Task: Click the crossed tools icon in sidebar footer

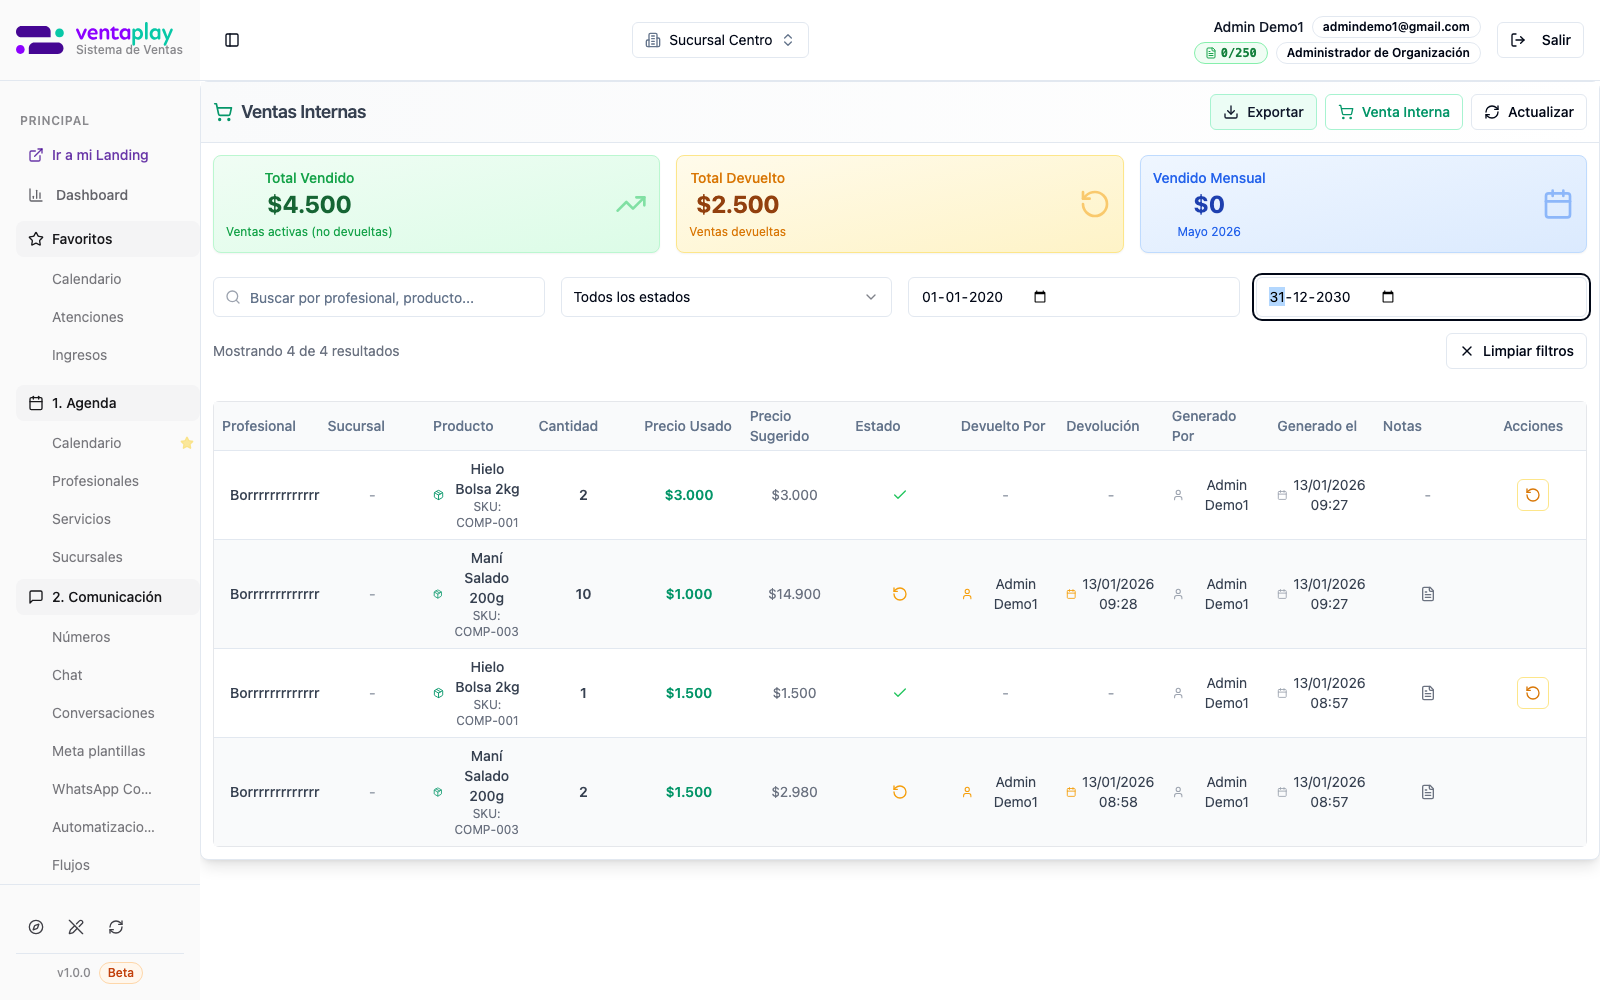Action: (76, 927)
